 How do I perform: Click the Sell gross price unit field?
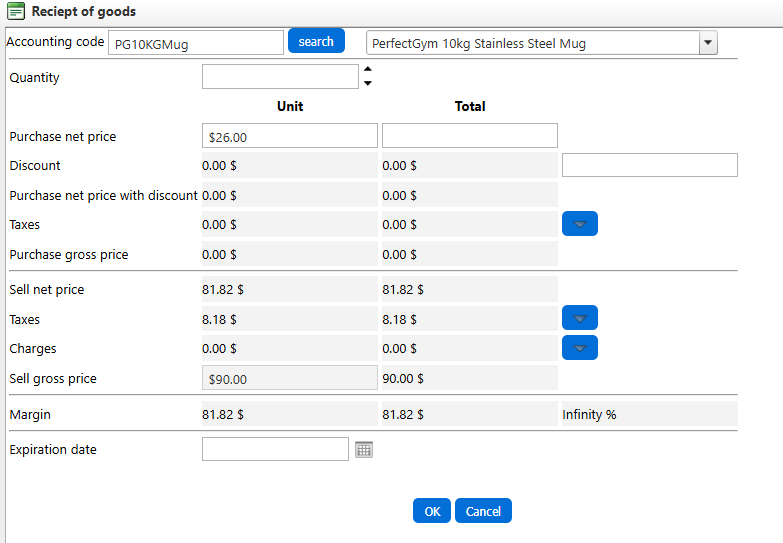(x=289, y=379)
